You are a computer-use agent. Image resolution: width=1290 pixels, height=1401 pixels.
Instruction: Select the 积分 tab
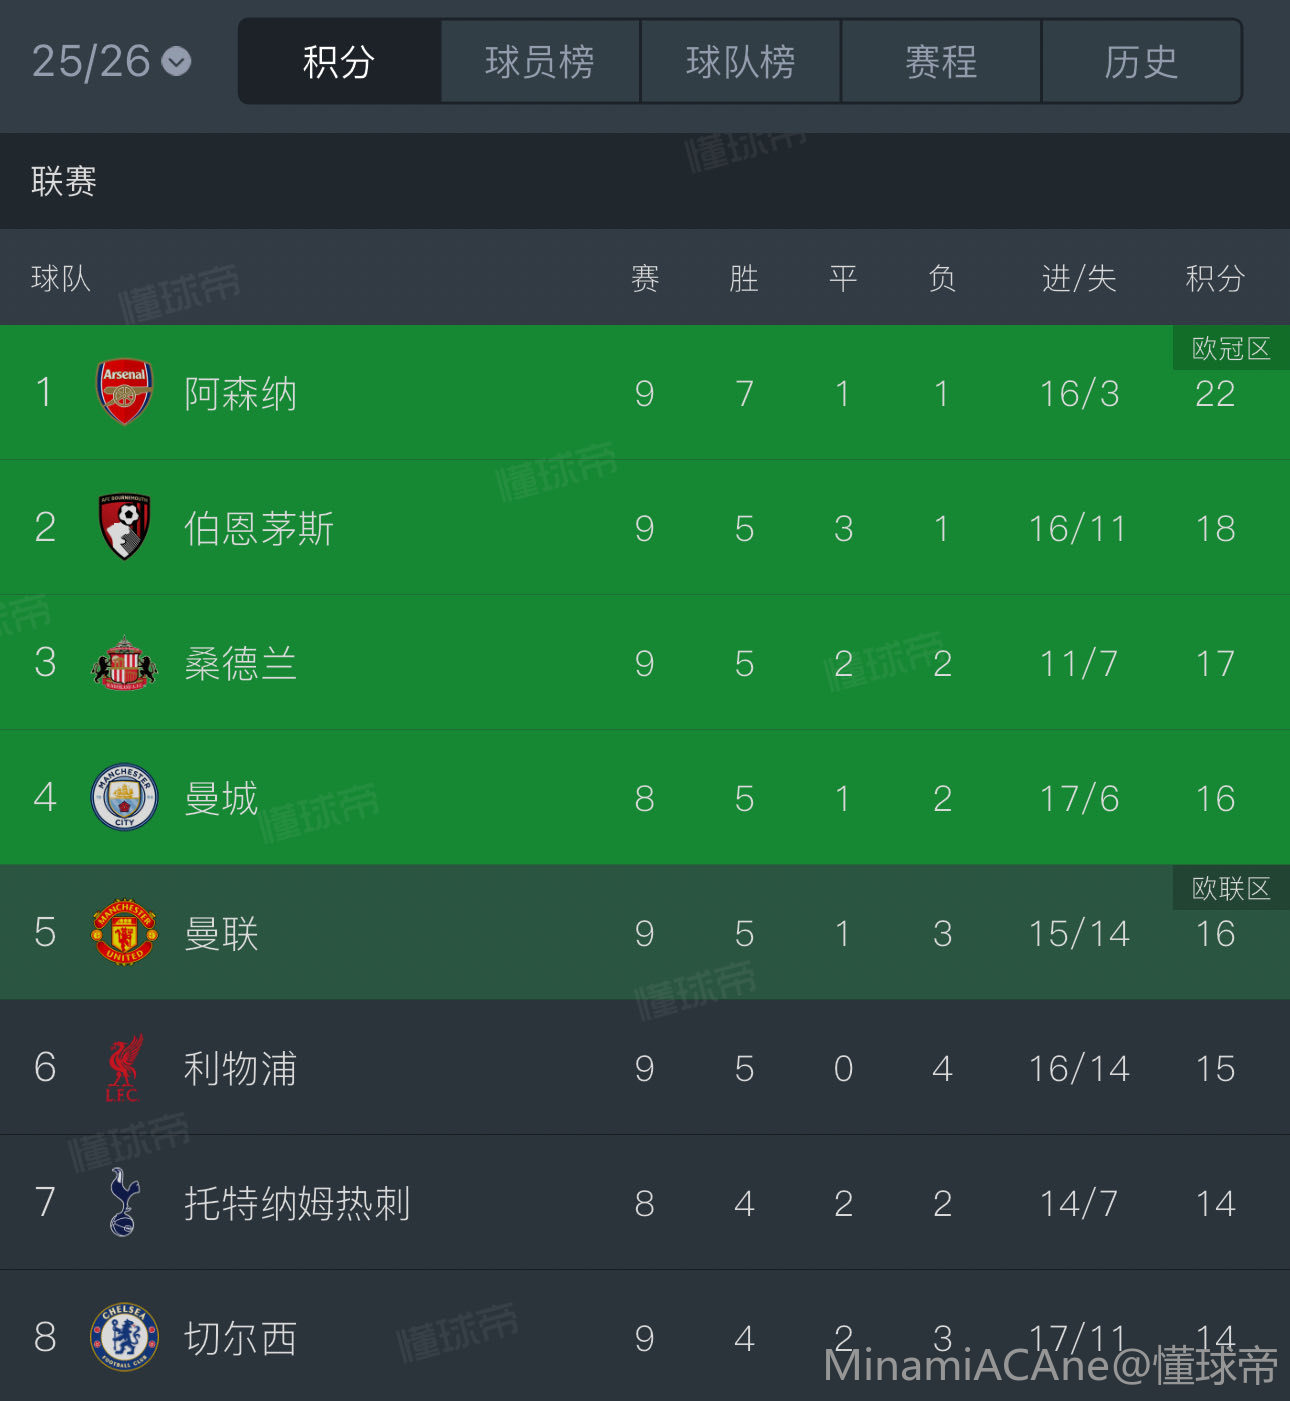pyautogui.click(x=339, y=62)
